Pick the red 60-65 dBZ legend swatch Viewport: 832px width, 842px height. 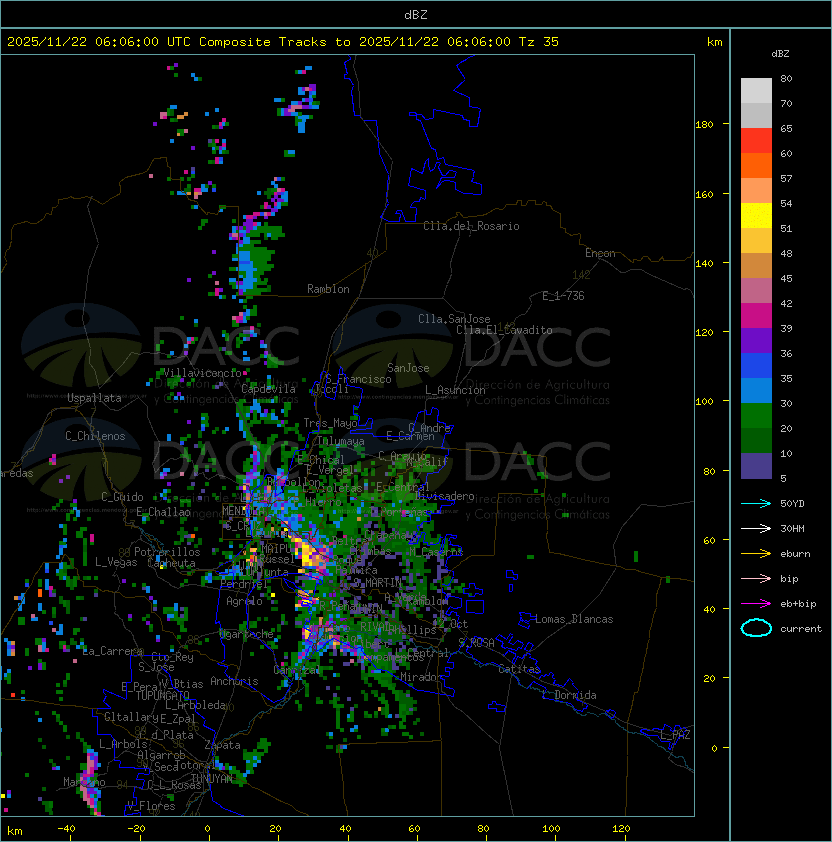[756, 141]
